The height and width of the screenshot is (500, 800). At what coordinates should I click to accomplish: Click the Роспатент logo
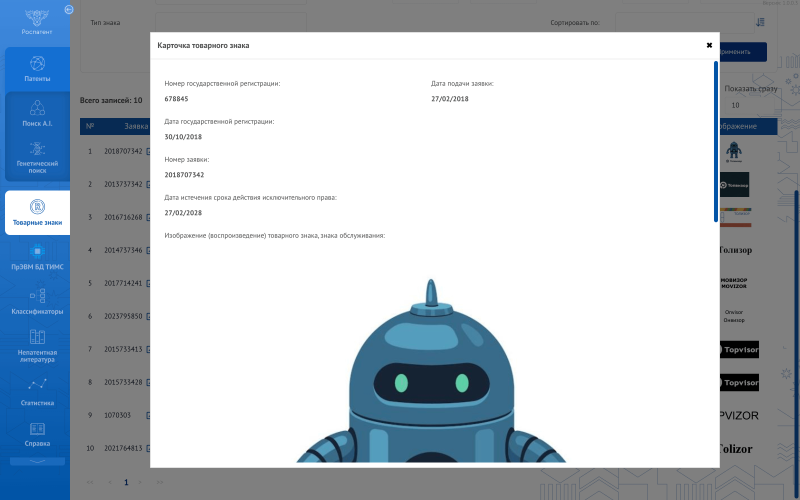[37, 19]
